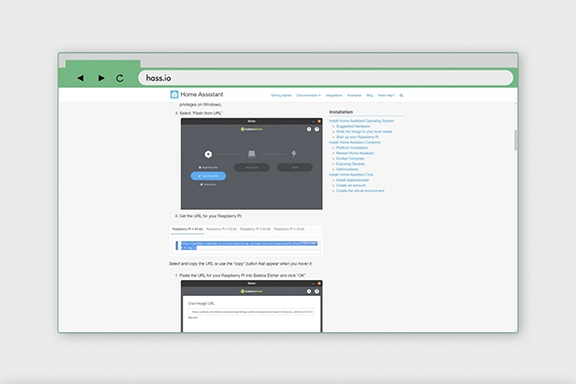Click the hass.io address bar

[325, 78]
